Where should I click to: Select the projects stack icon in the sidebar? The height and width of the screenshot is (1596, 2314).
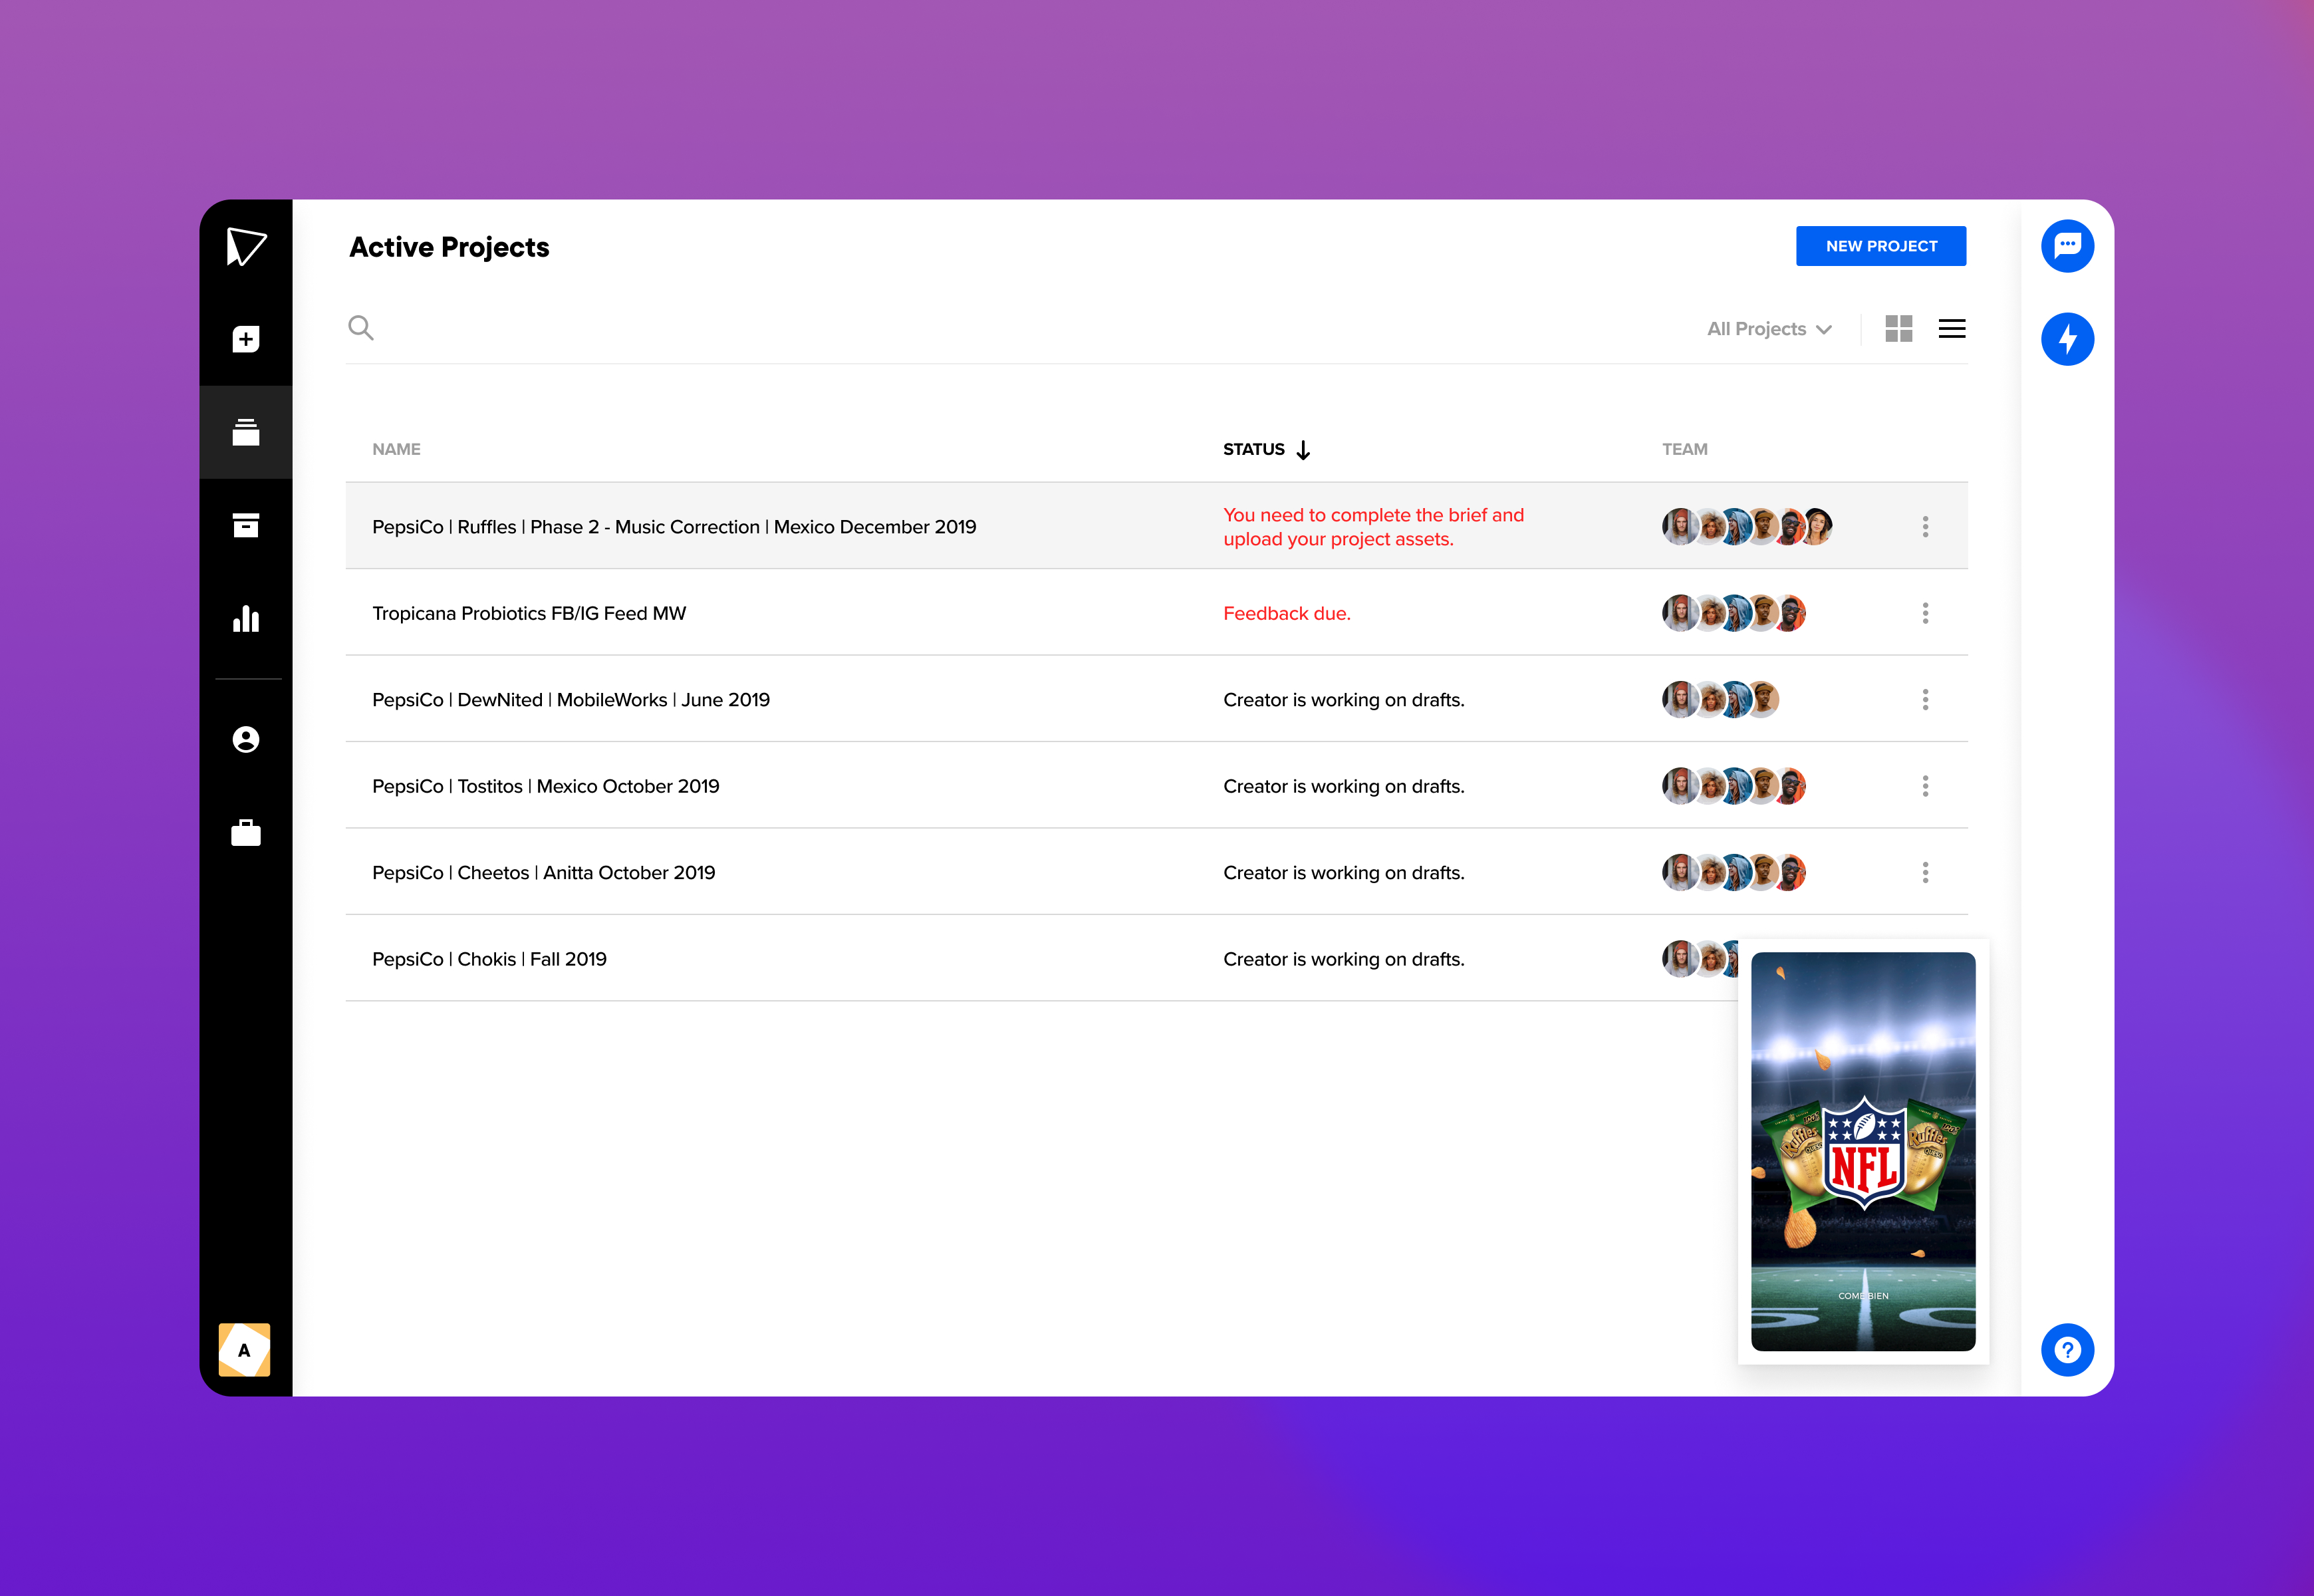246,432
